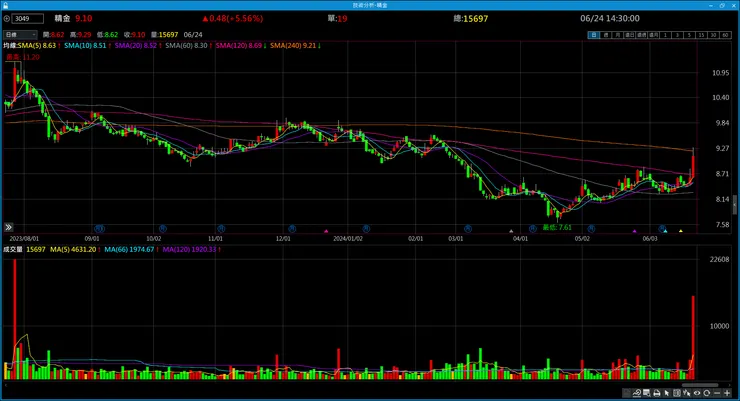Click the 最低 7.61 low price label
Screen dimensions: 740x401
click(557, 227)
